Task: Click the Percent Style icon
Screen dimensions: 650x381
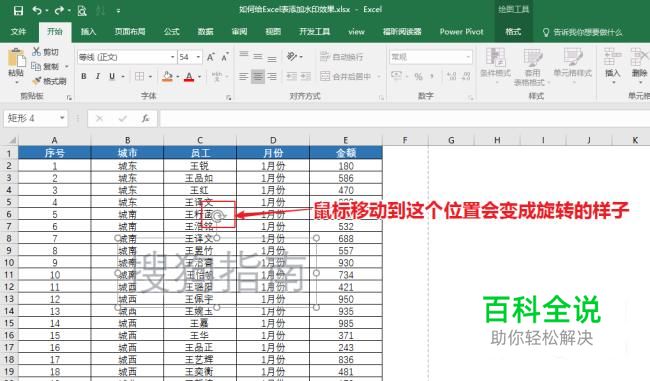Action: 418,76
